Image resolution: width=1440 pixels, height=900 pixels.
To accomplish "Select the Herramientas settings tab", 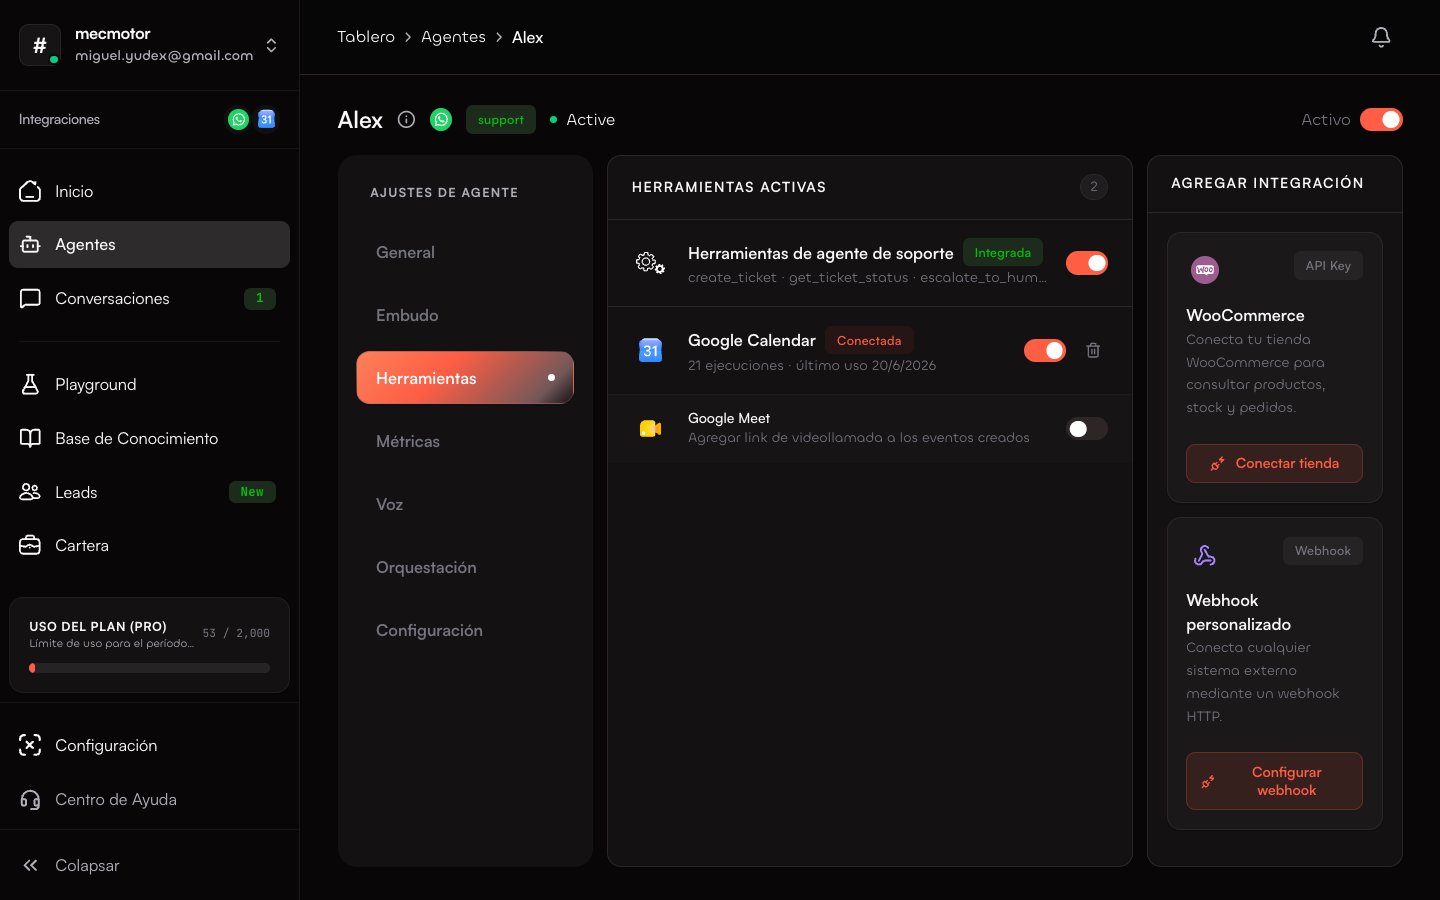I will click(465, 378).
